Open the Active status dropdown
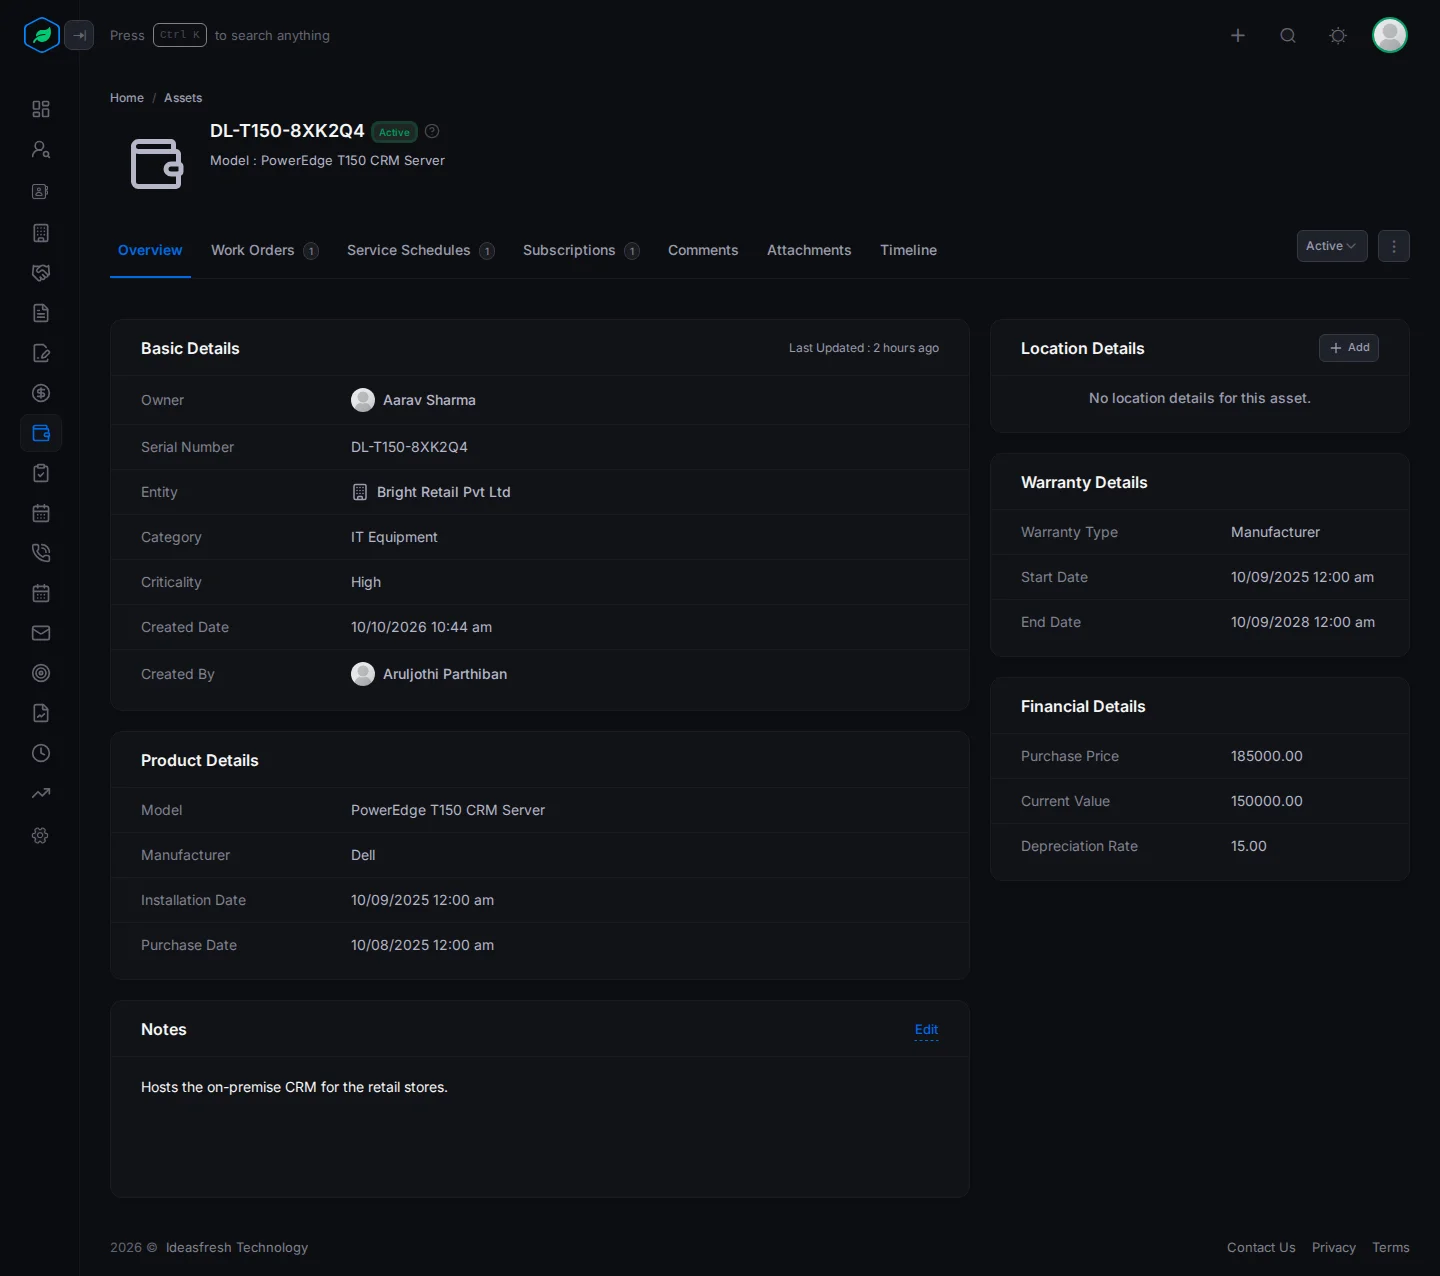The width and height of the screenshot is (1440, 1276). [x=1332, y=246]
